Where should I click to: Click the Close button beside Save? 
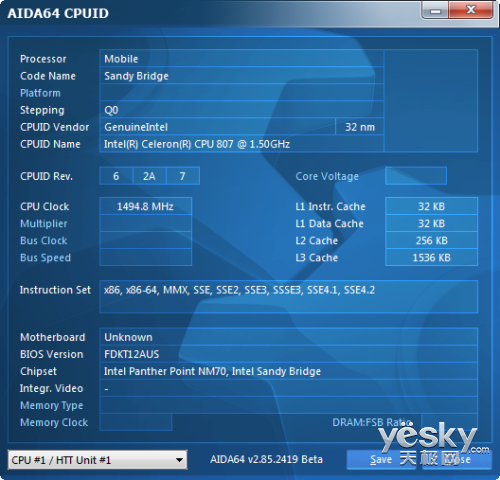pos(457,460)
